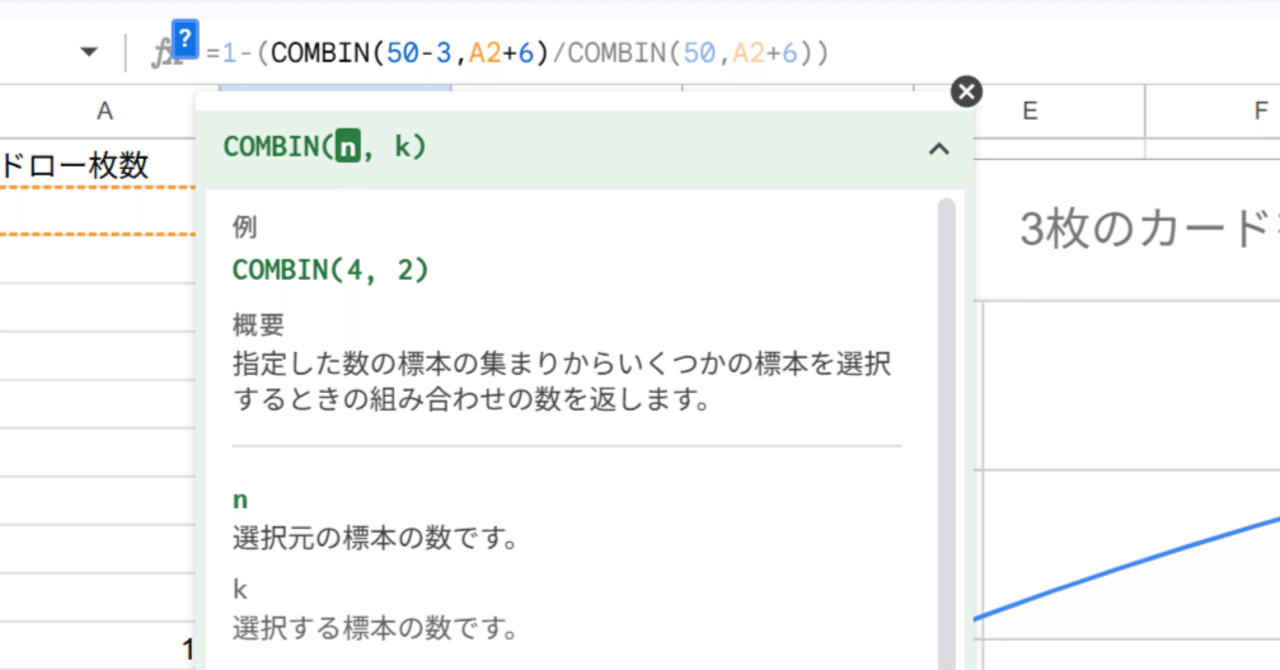Collapse the COMBIN help panel chevron

pos(938,149)
